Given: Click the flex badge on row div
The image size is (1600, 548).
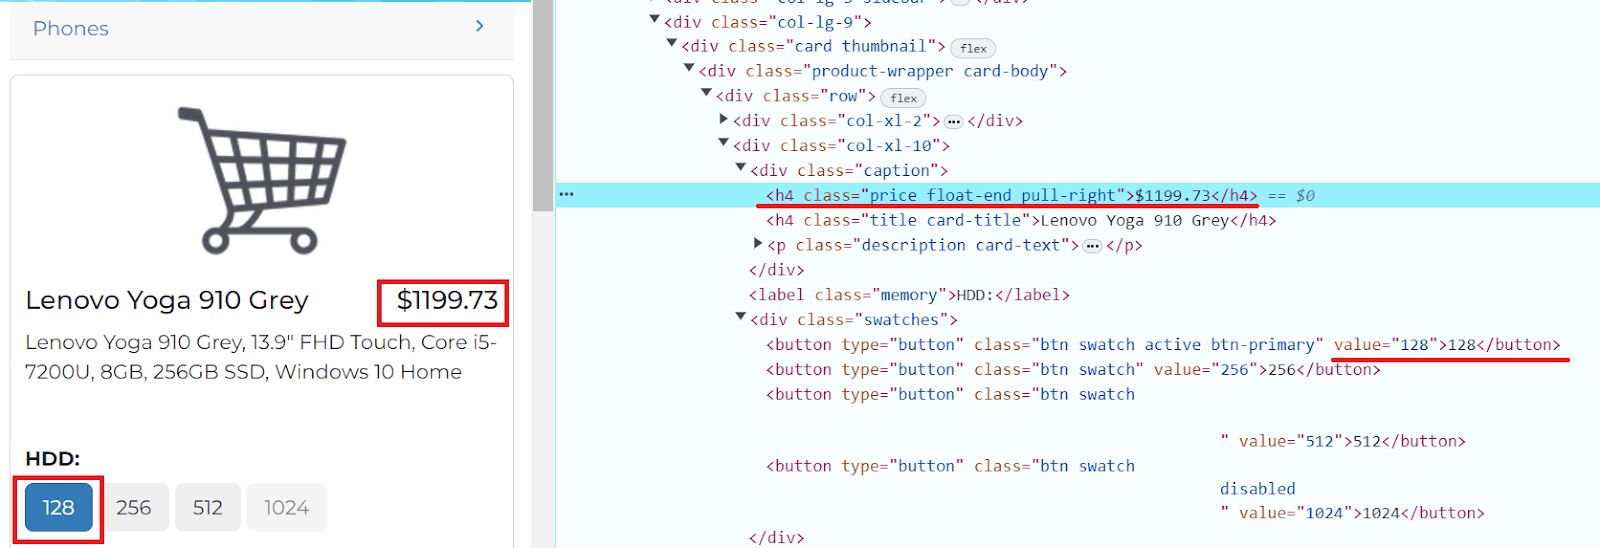Looking at the screenshot, I should tap(904, 98).
